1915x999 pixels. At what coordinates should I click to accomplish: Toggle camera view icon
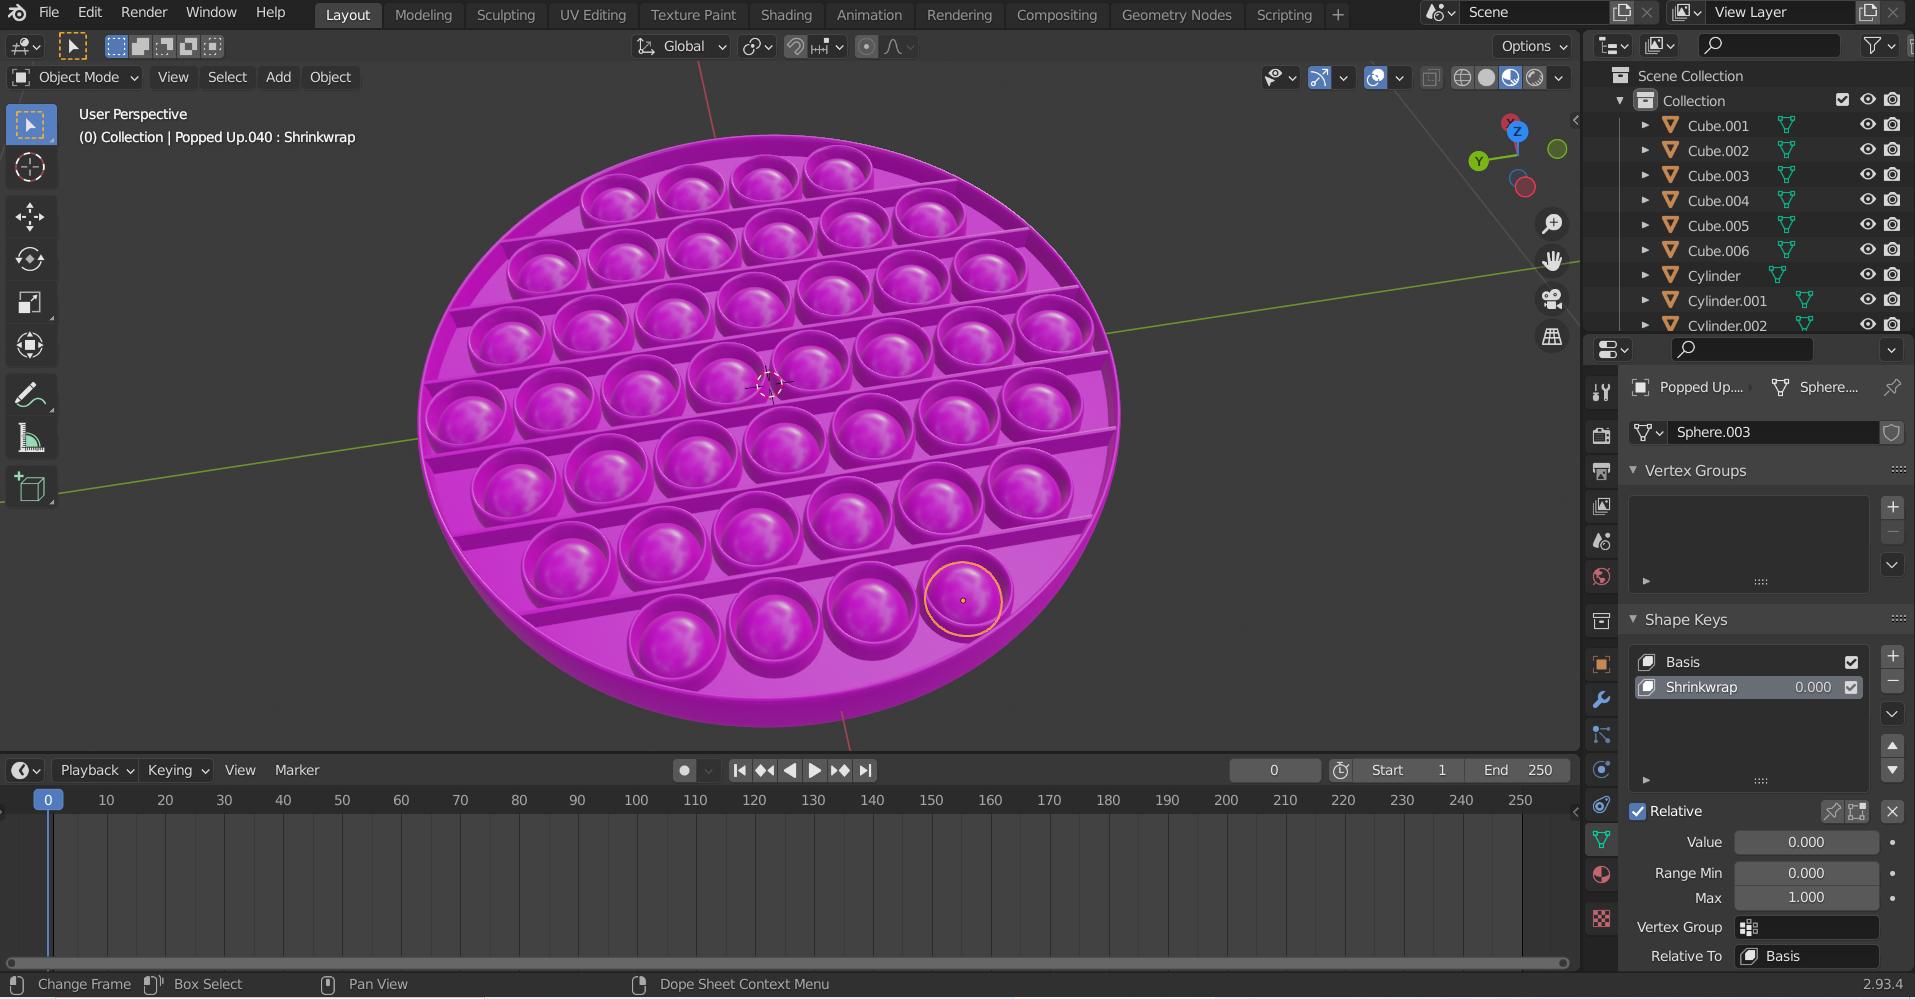(1552, 300)
